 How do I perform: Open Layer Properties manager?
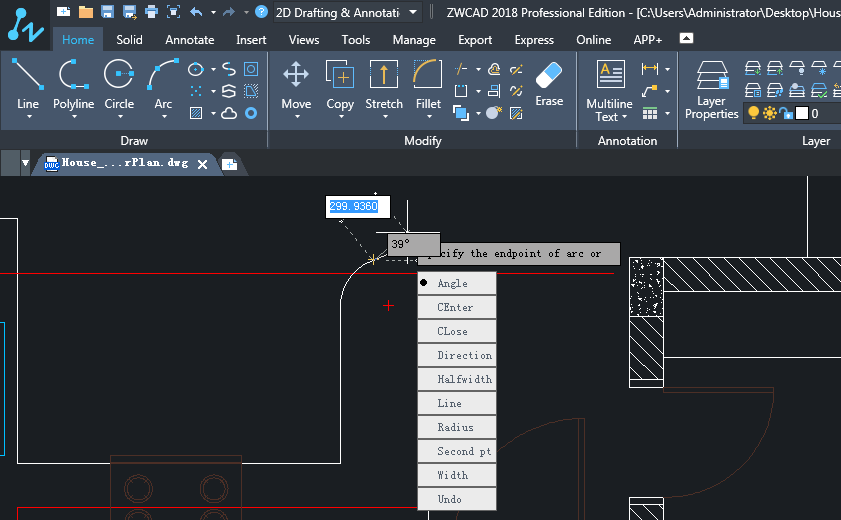point(711,89)
